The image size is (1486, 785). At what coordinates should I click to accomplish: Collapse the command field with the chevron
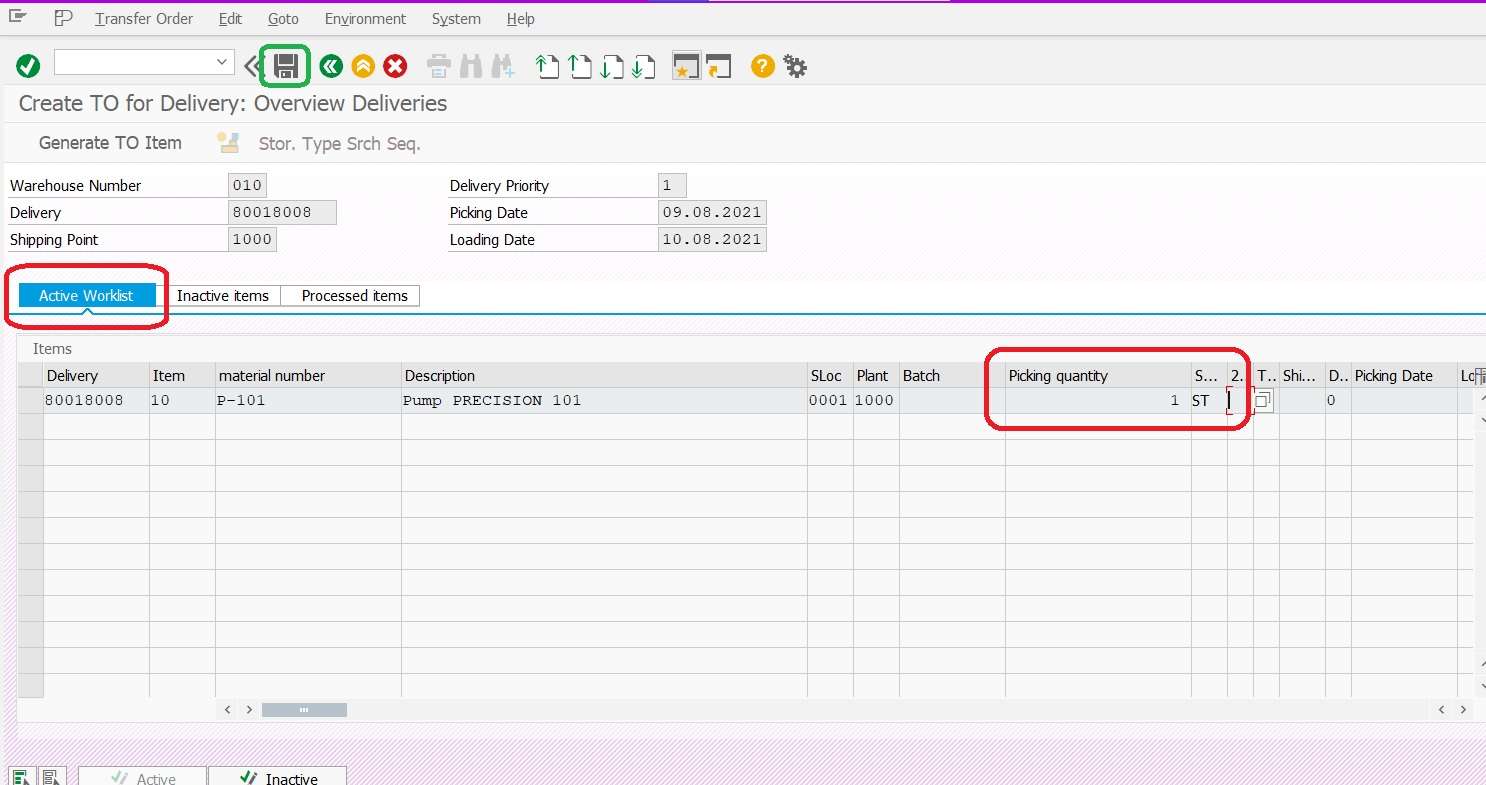tap(250, 66)
